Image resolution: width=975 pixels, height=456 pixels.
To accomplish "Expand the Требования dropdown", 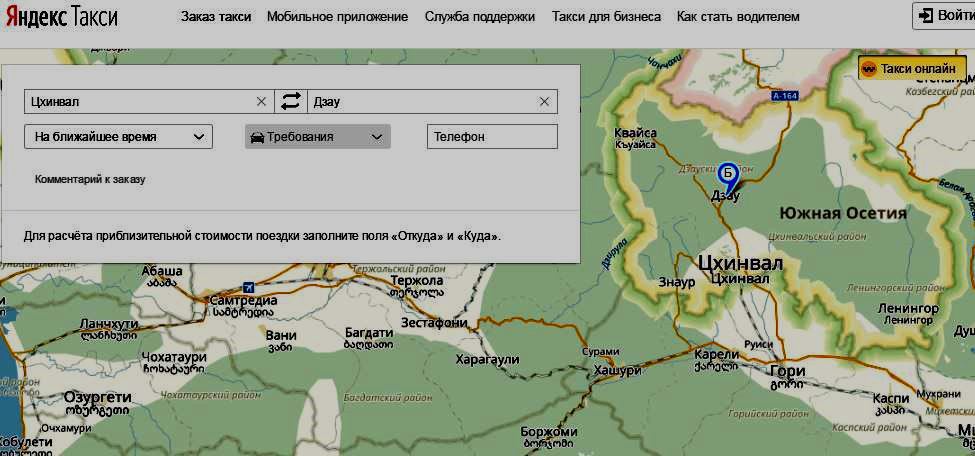I will [x=317, y=137].
